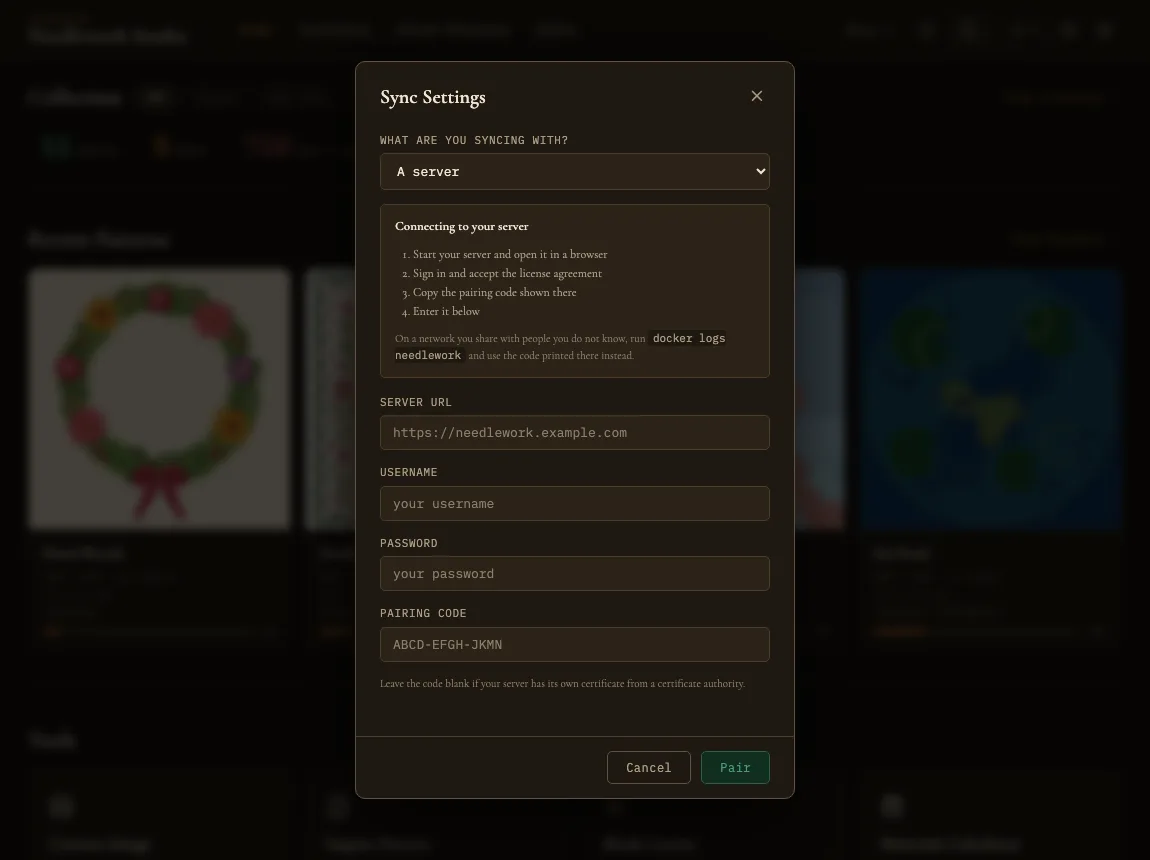Click step 'Sign in and accept the license agreement'
The width and height of the screenshot is (1150, 860).
click(x=507, y=273)
